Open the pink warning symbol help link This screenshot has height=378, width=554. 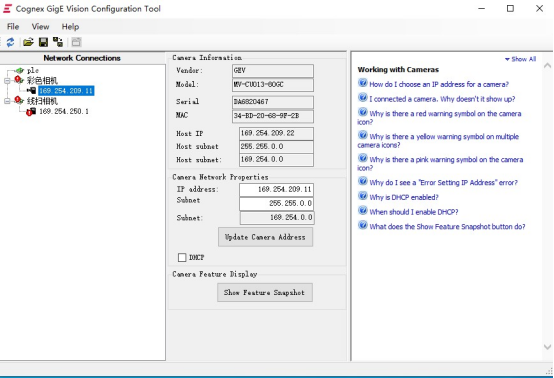[440, 164]
